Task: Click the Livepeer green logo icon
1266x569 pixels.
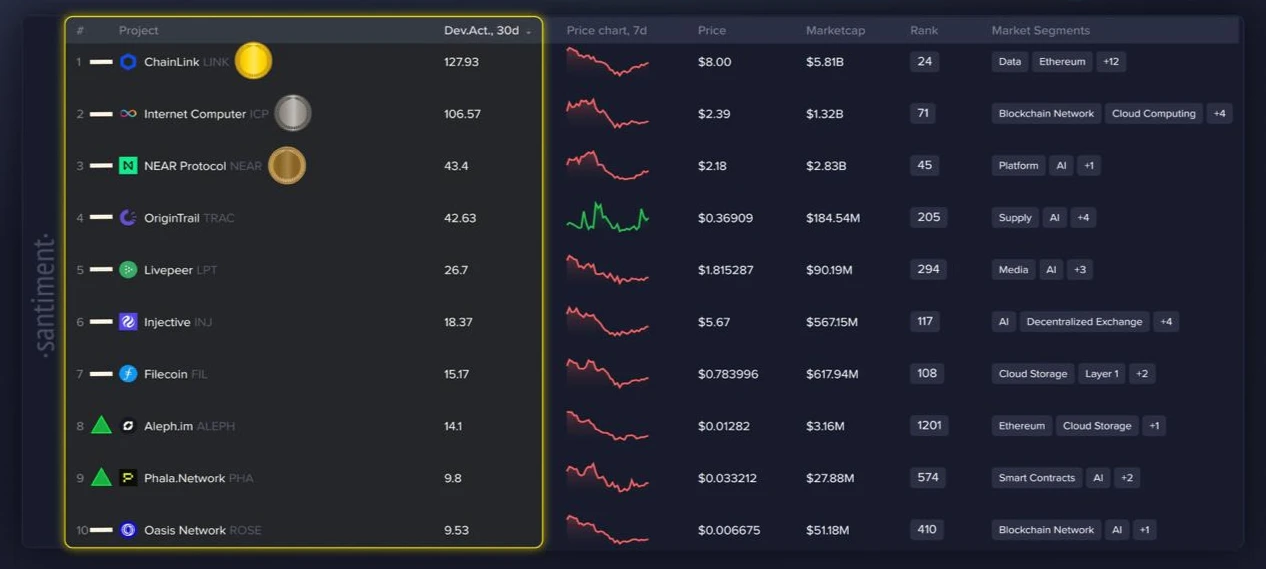Action: click(x=128, y=270)
